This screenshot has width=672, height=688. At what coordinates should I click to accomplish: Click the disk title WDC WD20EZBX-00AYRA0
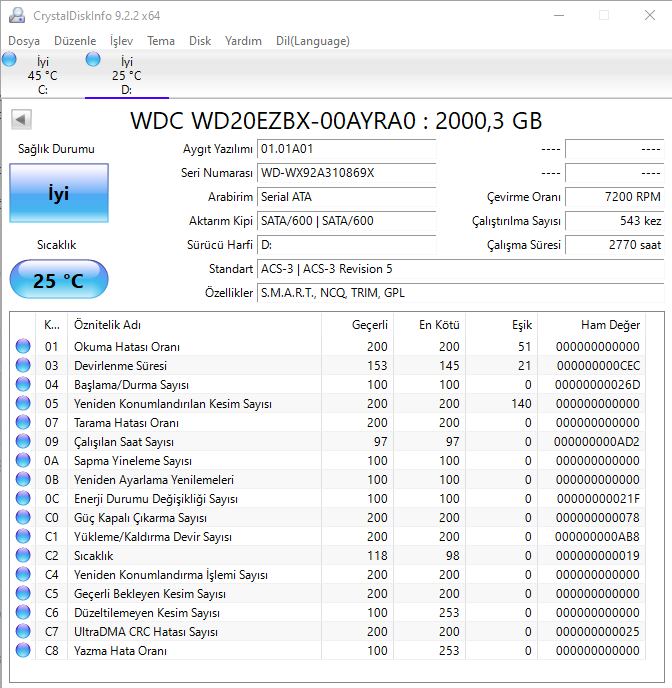(x=273, y=121)
